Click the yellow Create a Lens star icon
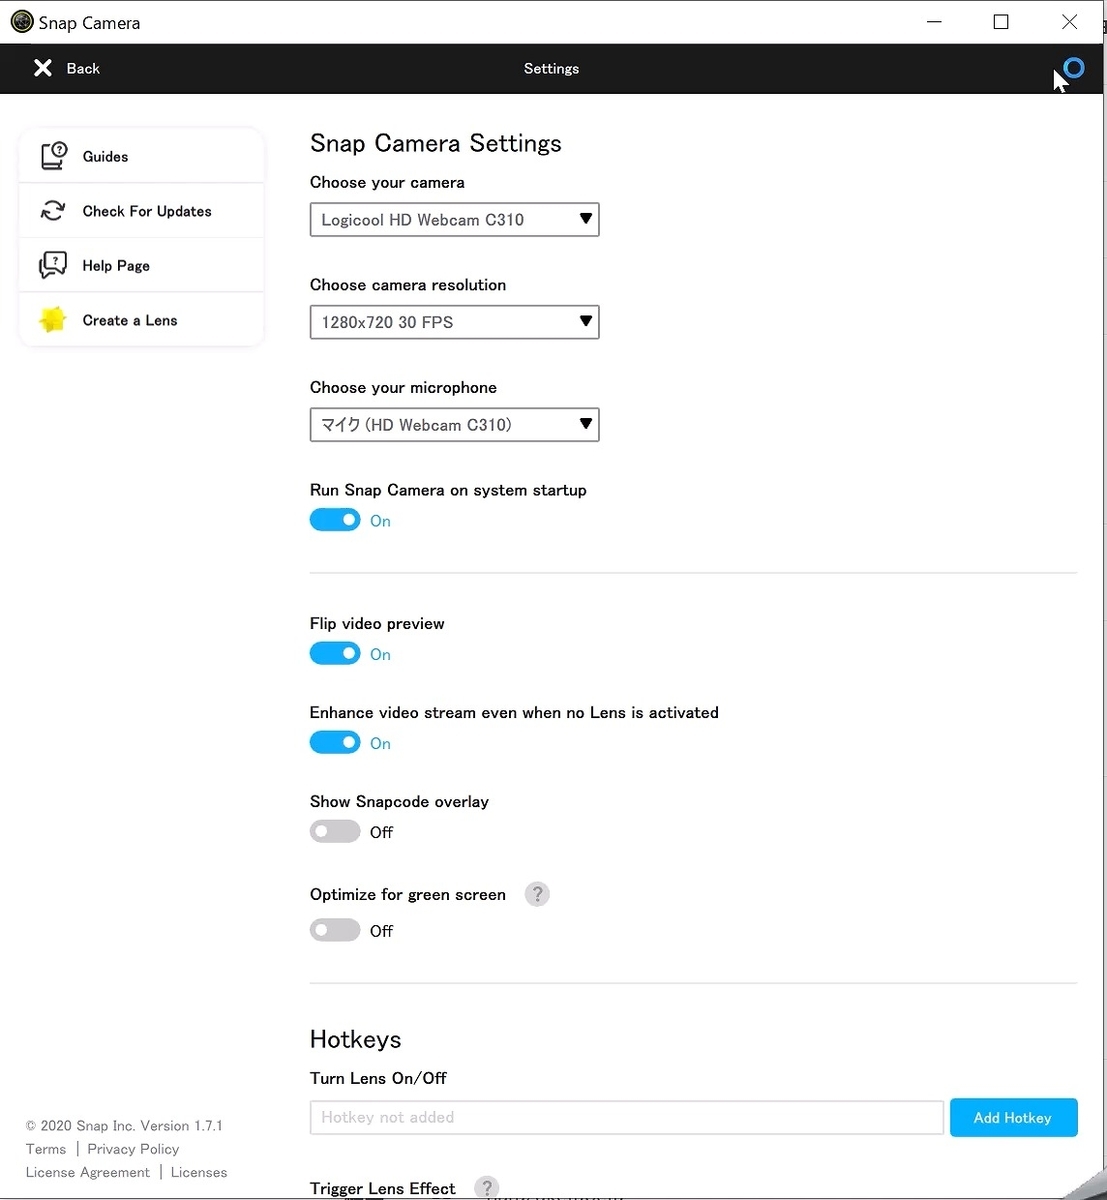 (x=52, y=320)
